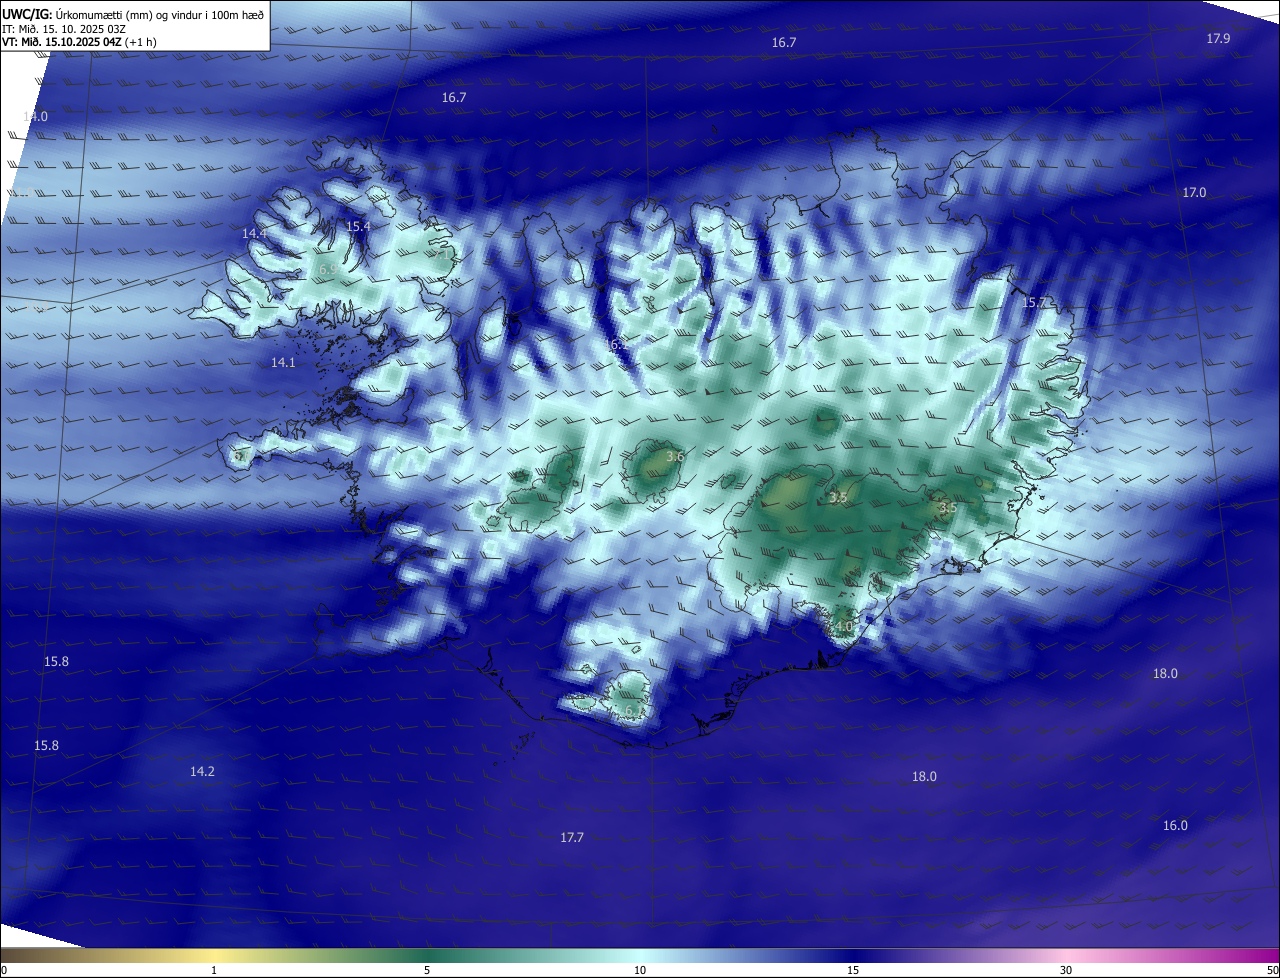The width and height of the screenshot is (1280, 978).
Task: Click the 1 tick on the color scale
Action: click(214, 970)
